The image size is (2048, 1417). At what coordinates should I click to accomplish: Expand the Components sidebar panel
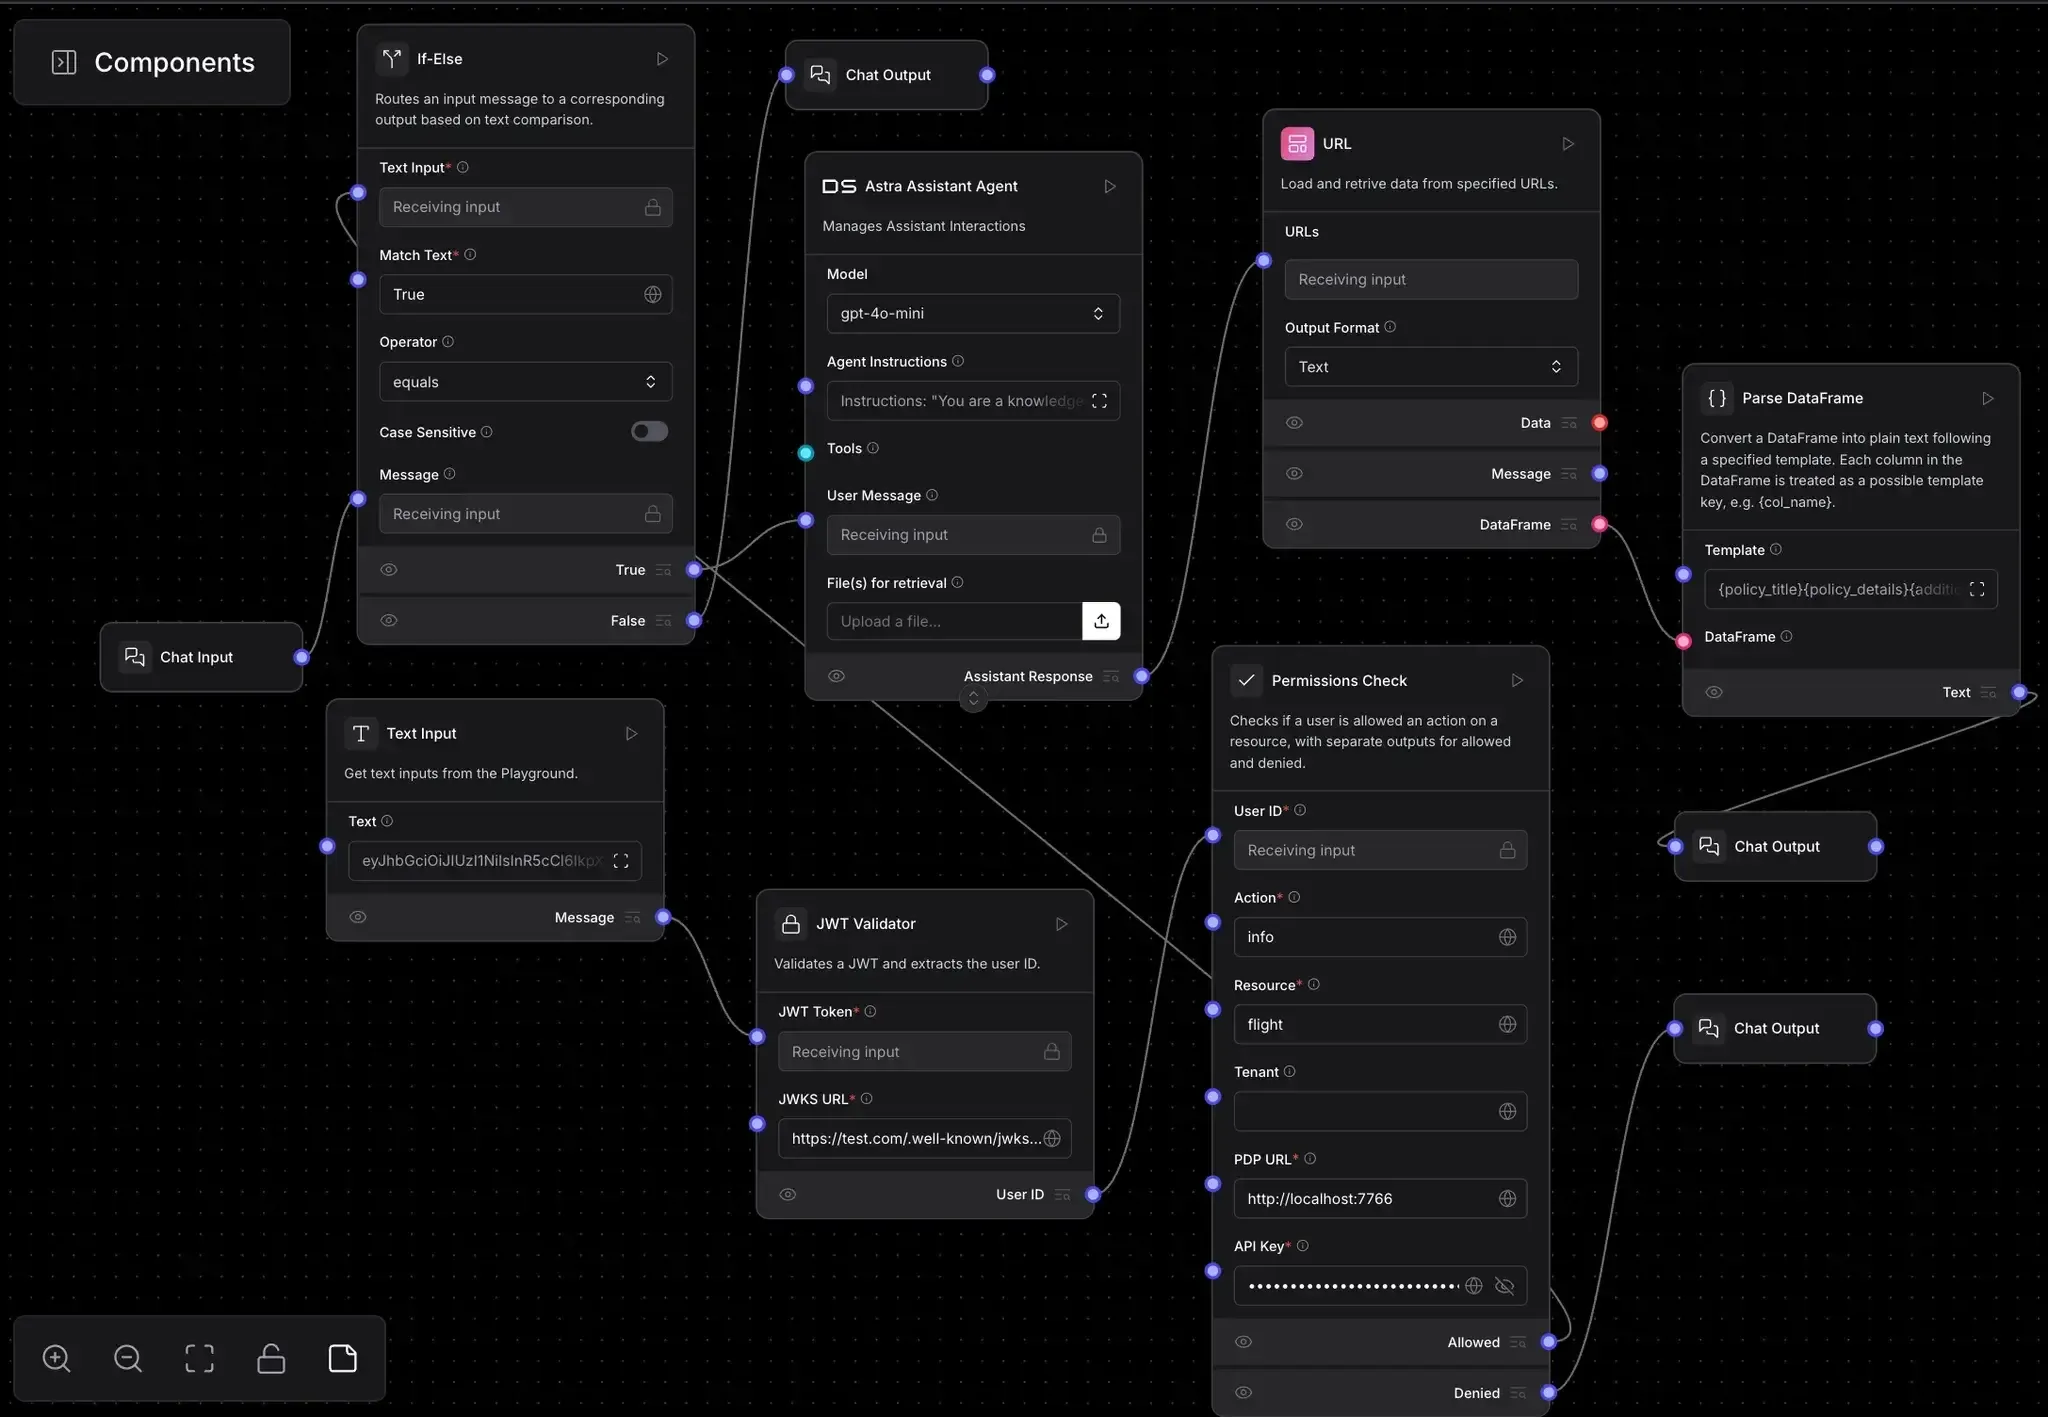[x=64, y=62]
